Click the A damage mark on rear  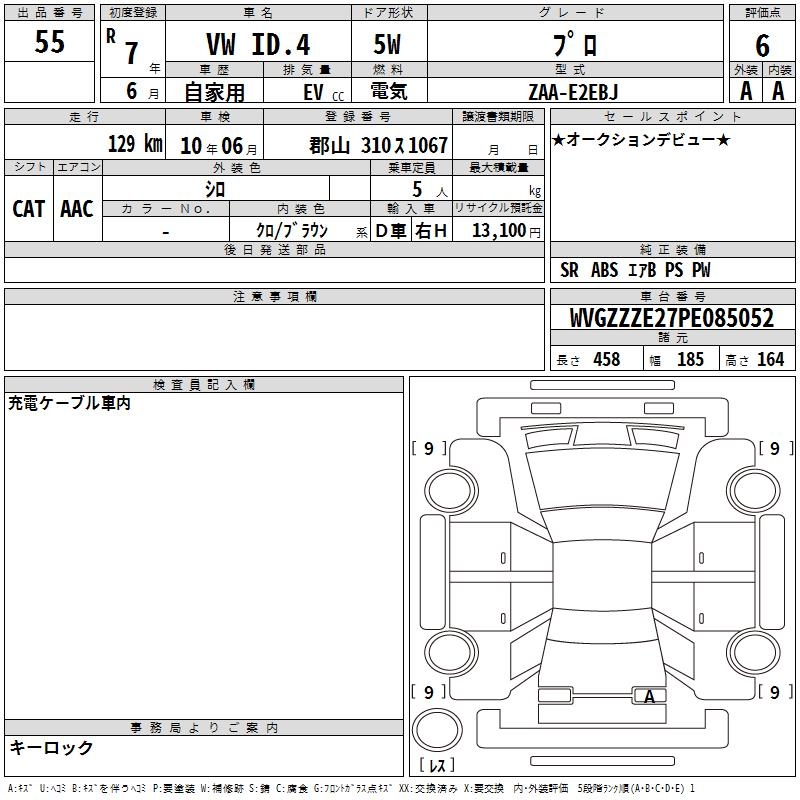coord(649,696)
